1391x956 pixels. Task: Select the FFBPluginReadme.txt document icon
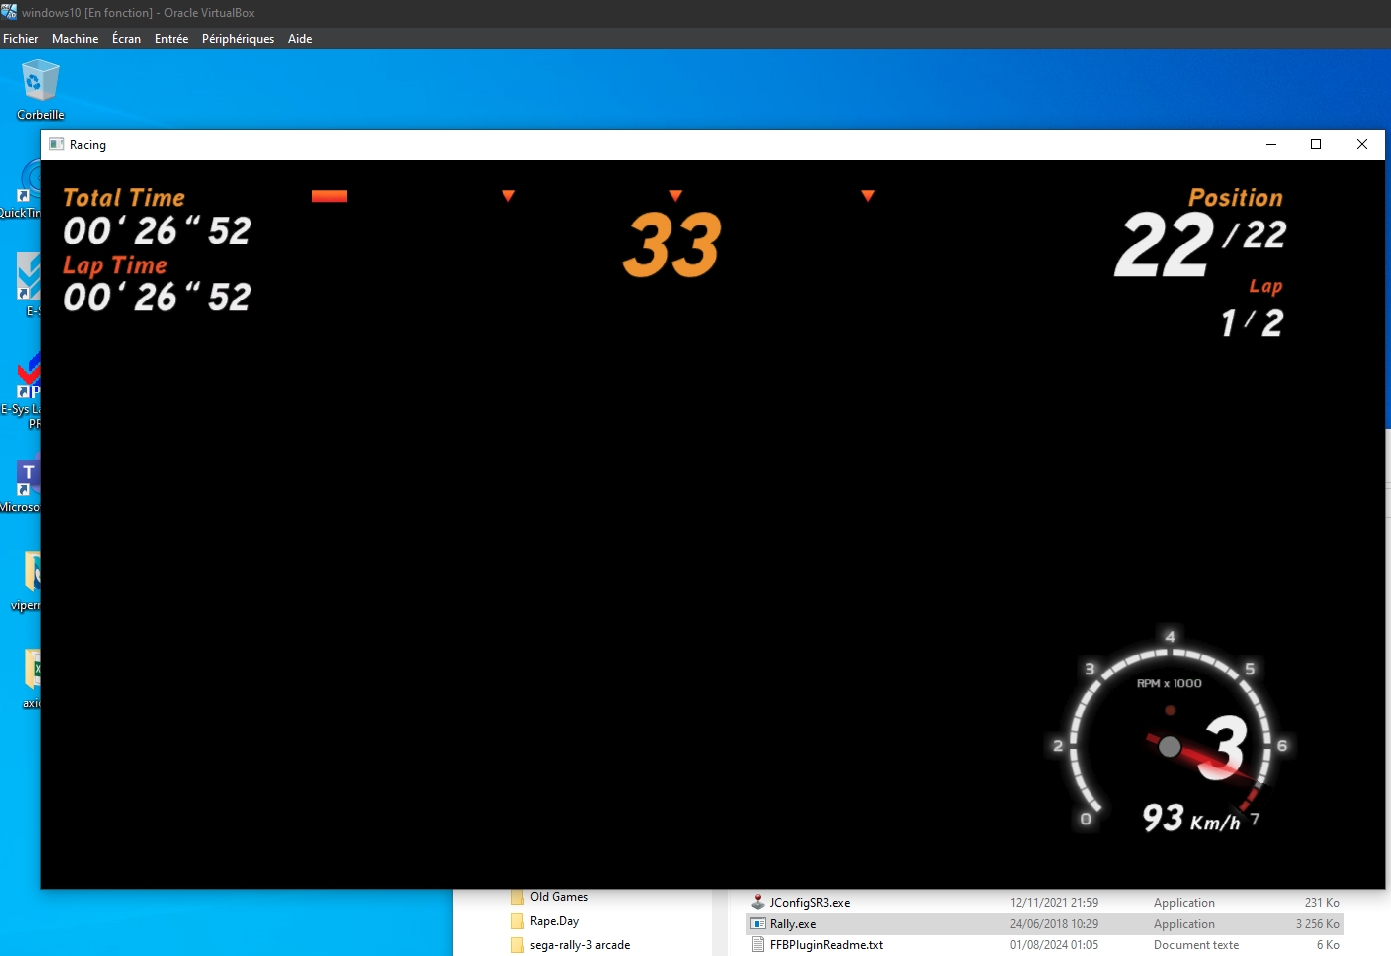point(758,944)
